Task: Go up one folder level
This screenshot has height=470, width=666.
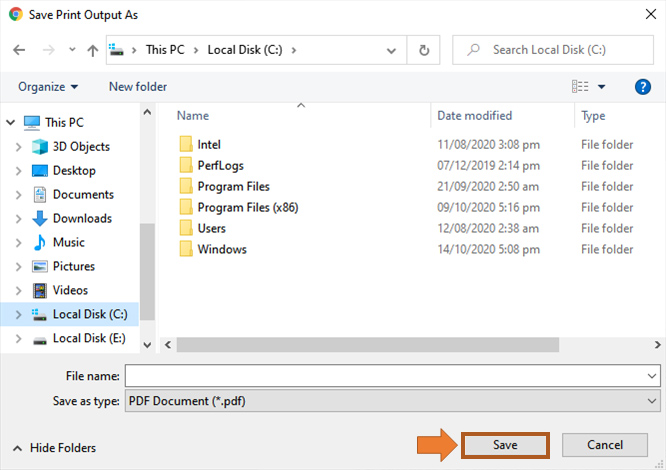Action: (x=93, y=51)
